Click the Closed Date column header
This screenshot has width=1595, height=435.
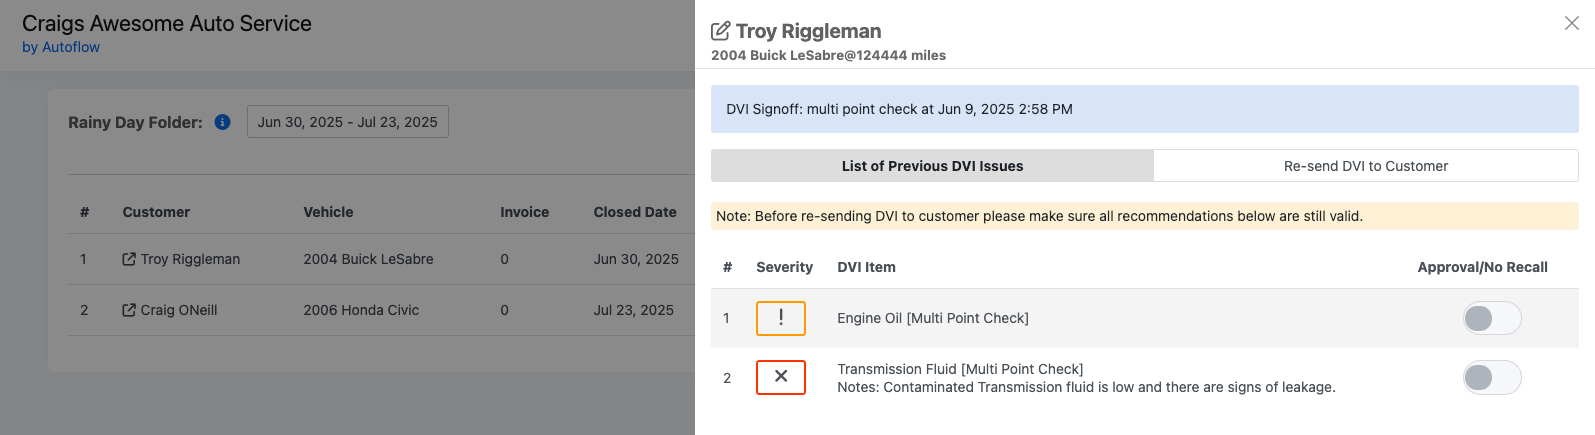click(635, 212)
